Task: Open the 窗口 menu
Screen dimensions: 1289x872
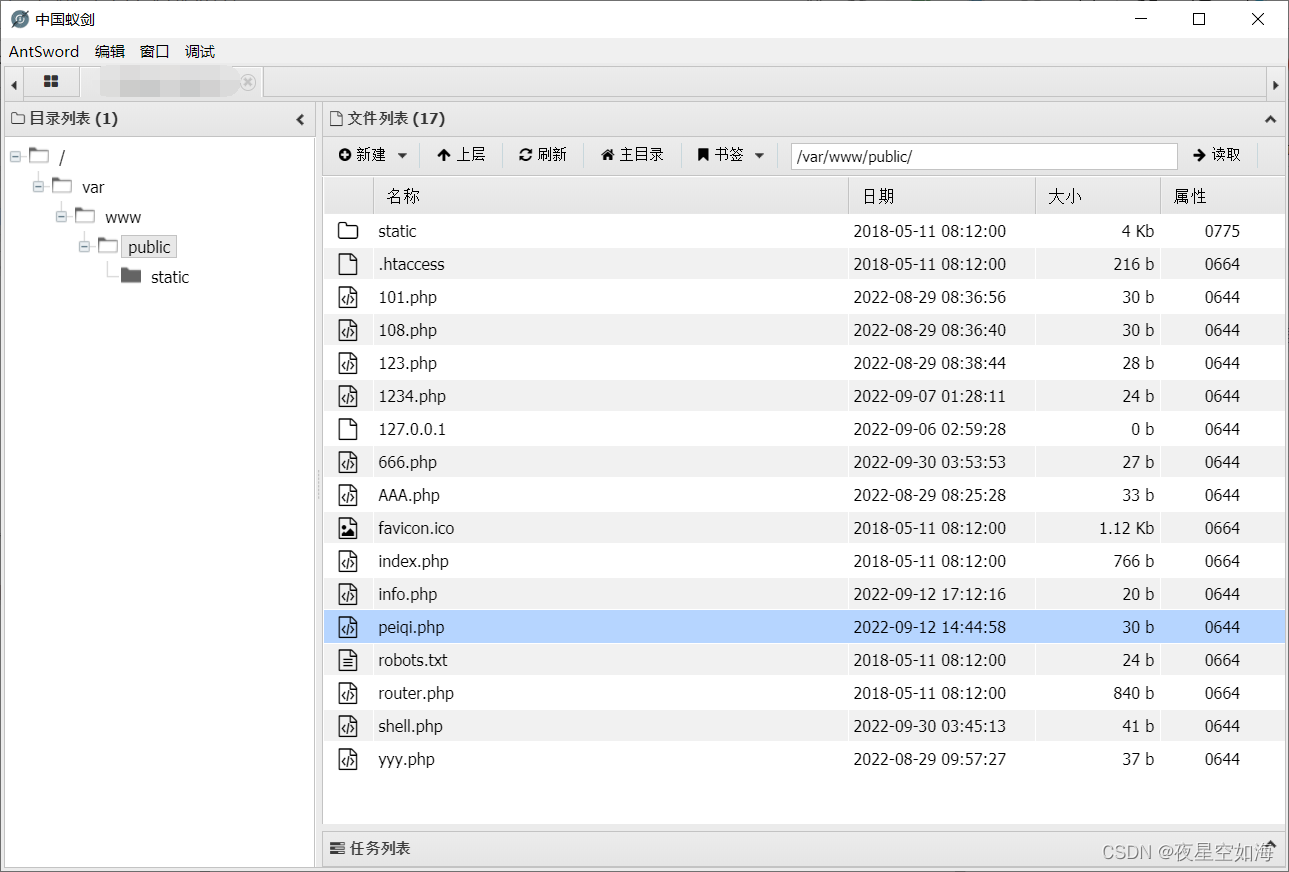Action: (155, 52)
